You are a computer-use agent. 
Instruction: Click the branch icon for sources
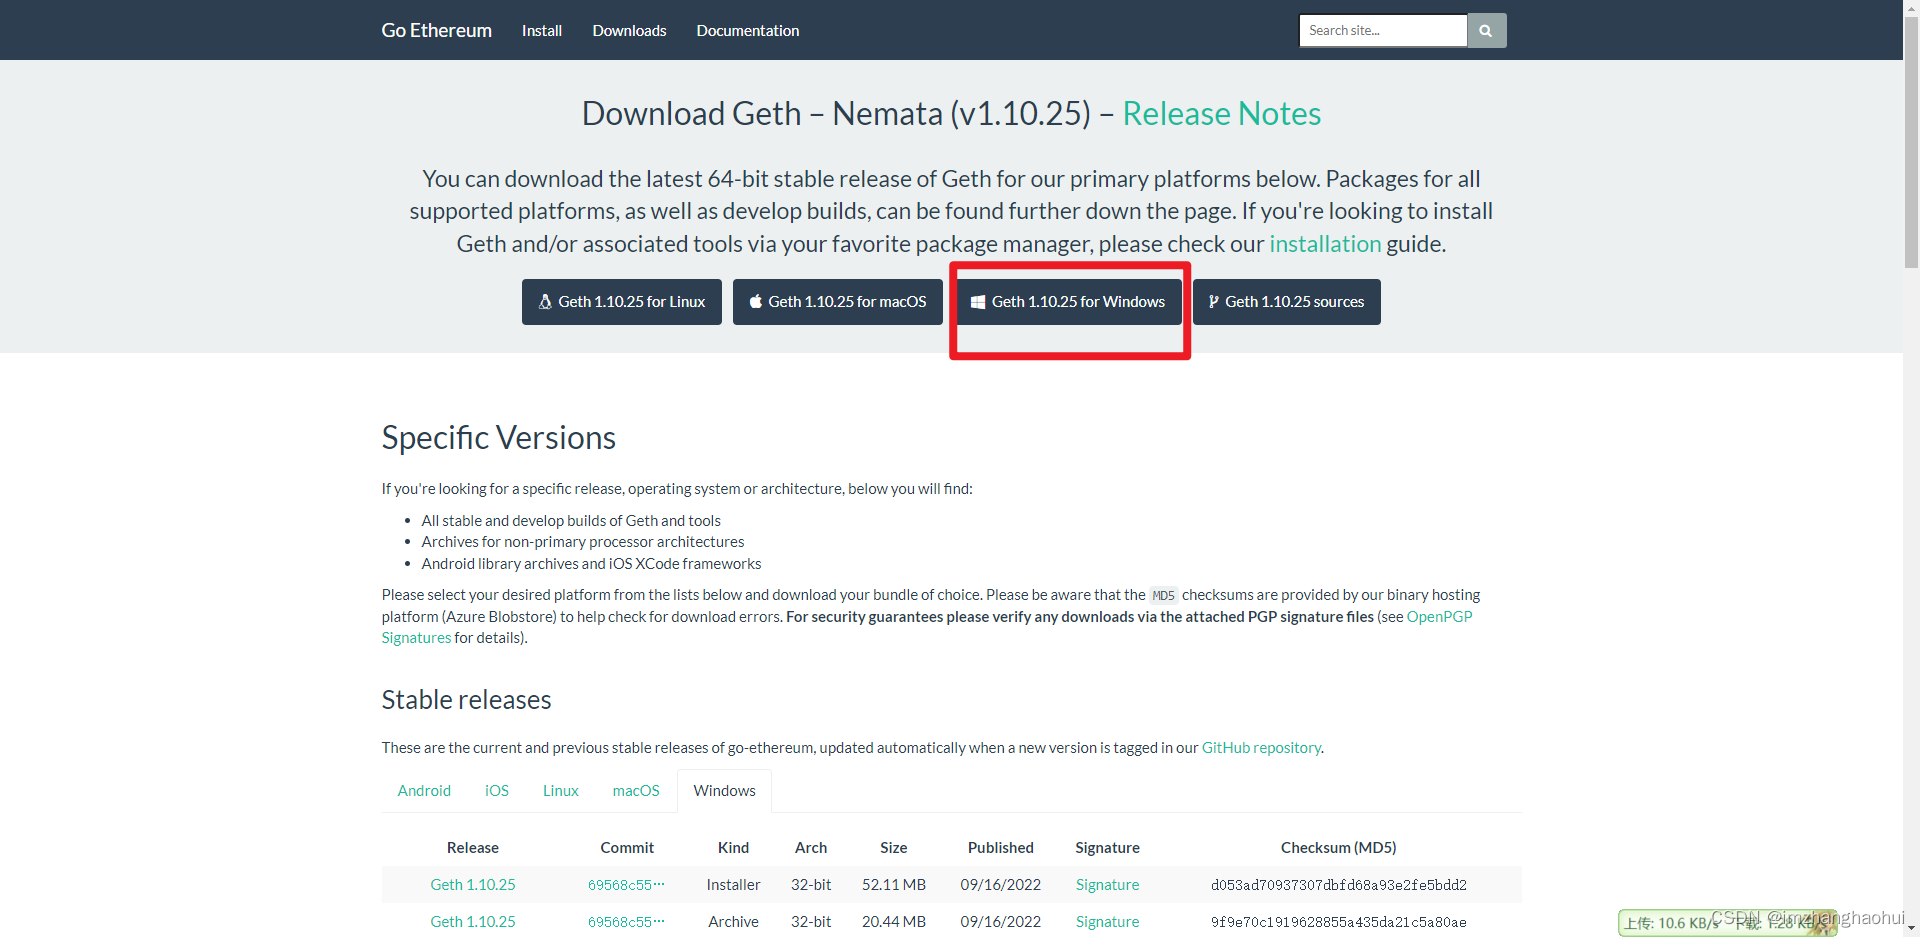[1213, 302]
